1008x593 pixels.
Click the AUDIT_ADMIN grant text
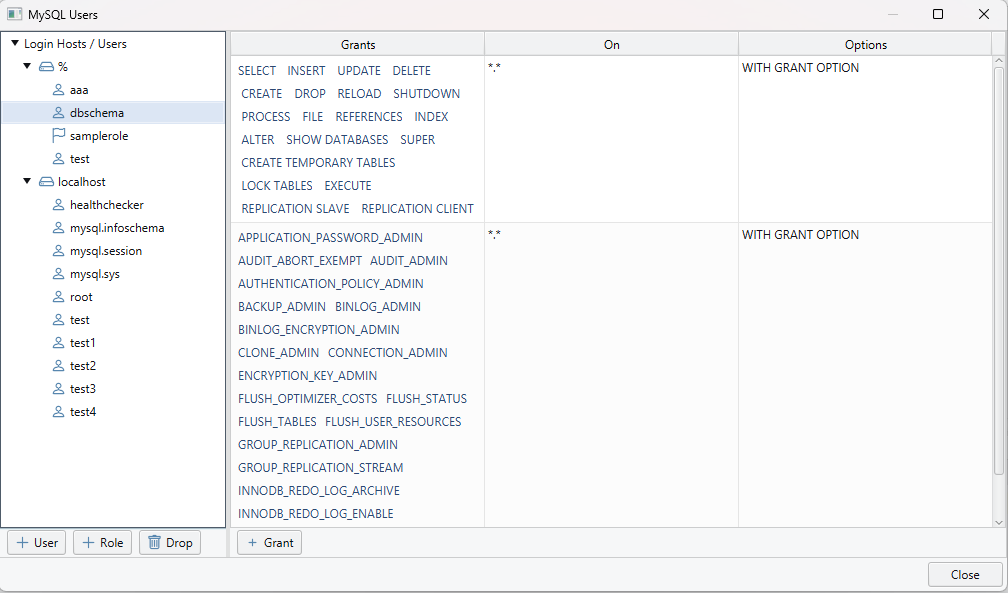[409, 261]
